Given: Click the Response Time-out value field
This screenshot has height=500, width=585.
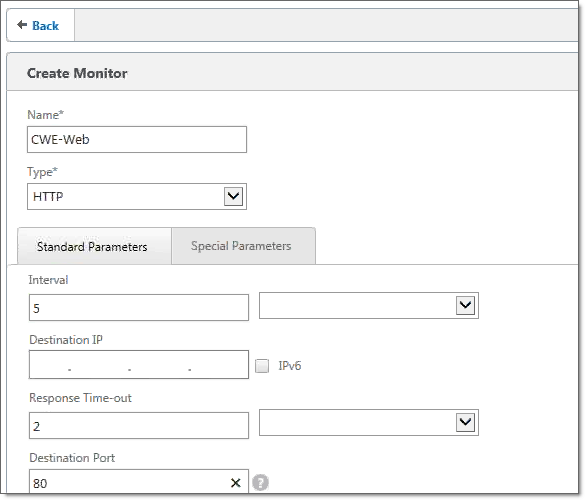Looking at the screenshot, I should [139, 425].
